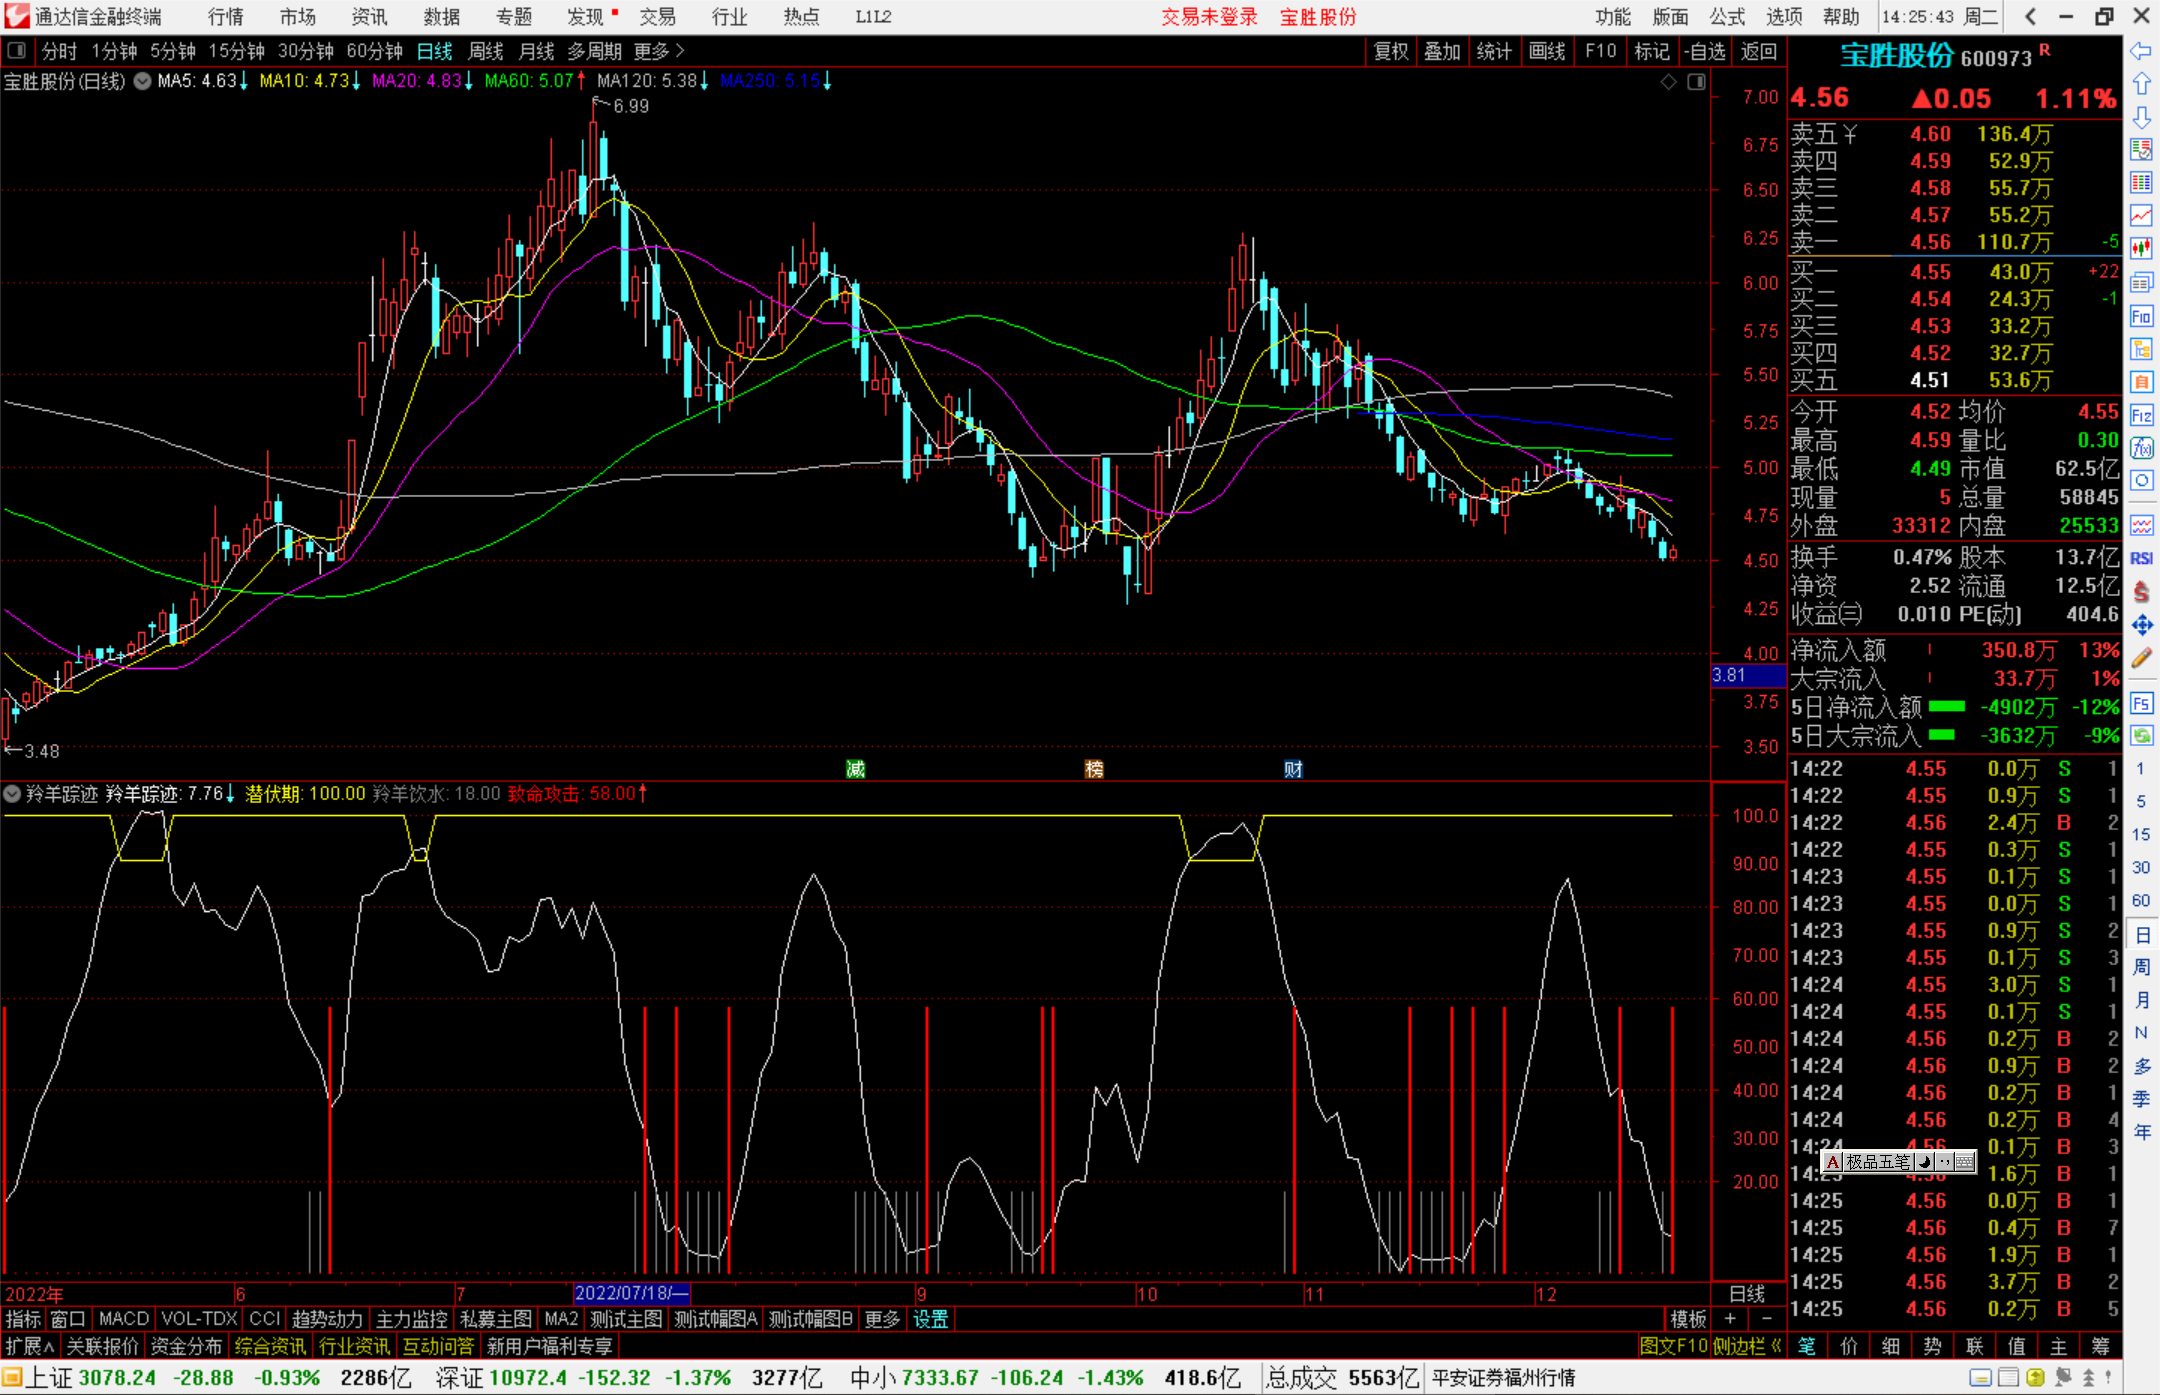Open the F10 company info sidebar icon

(x=2141, y=317)
